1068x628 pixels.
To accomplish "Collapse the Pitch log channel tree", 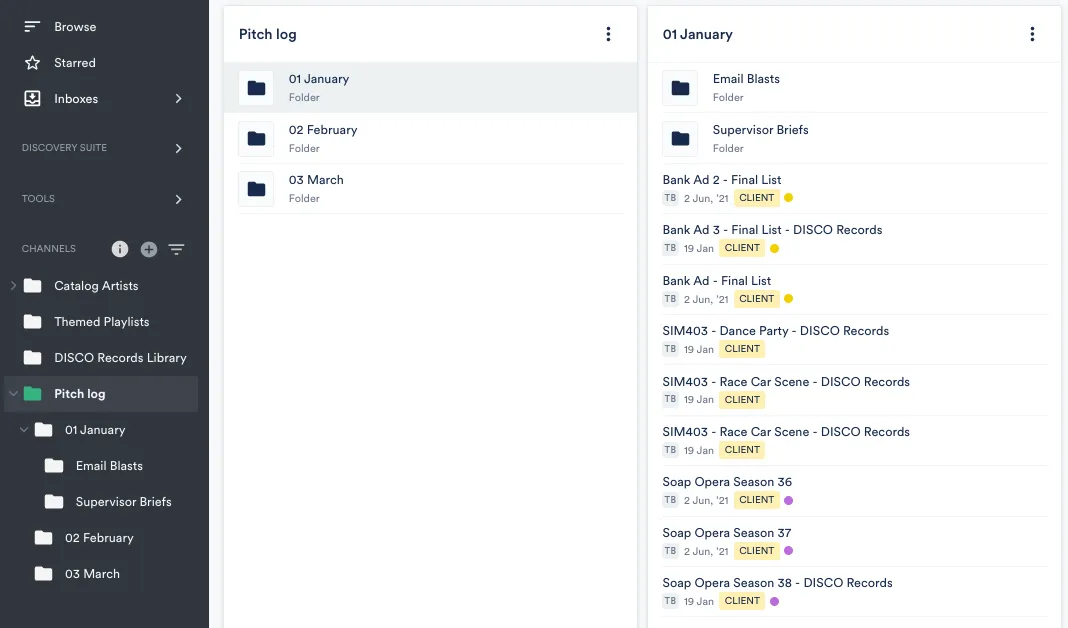I will tap(12, 393).
